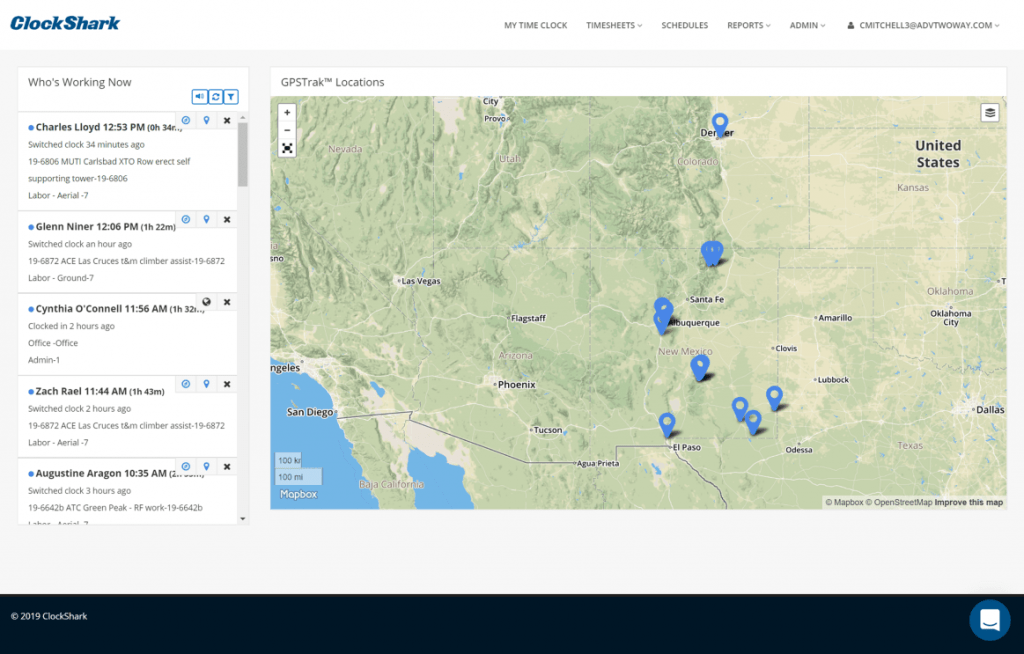This screenshot has height=654, width=1024.
Task: Remove Augustine Aragon's entry using the X
Action: pos(227,466)
